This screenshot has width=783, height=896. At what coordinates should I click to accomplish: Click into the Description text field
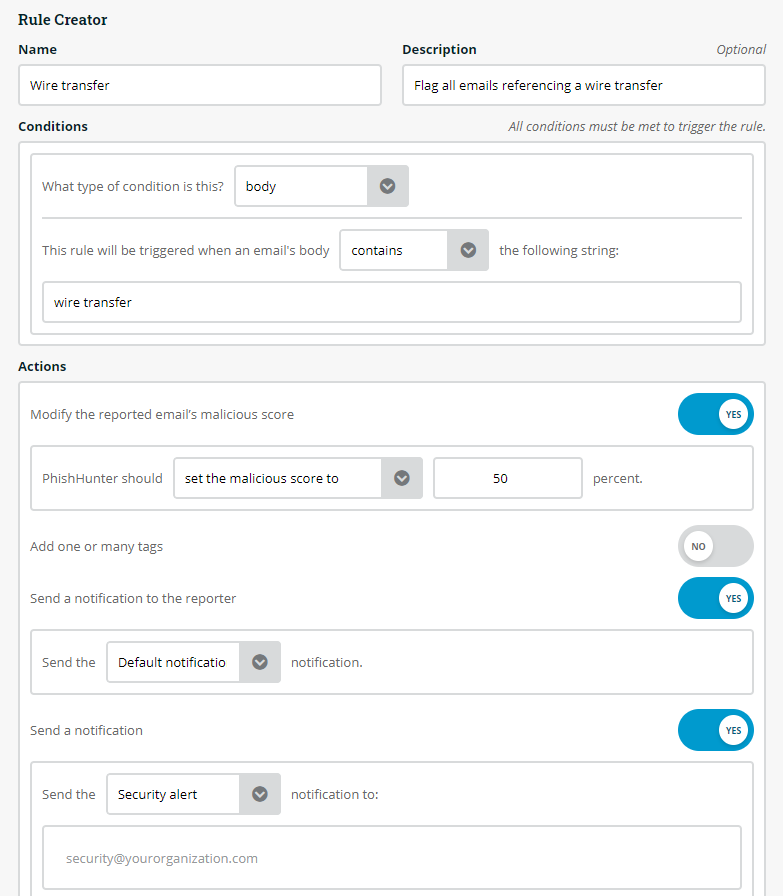(583, 85)
